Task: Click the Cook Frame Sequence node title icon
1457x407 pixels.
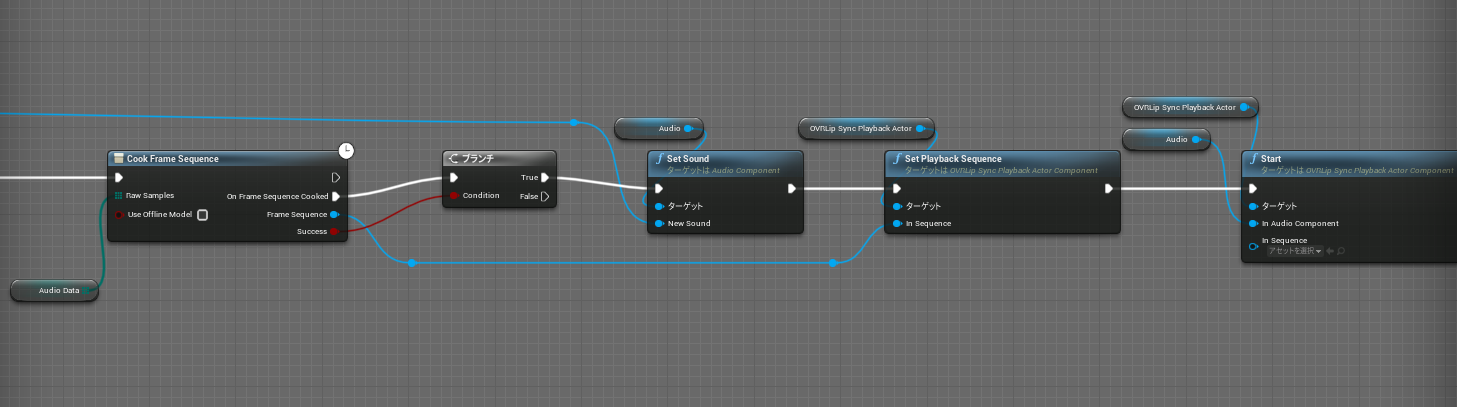Action: [x=118, y=159]
